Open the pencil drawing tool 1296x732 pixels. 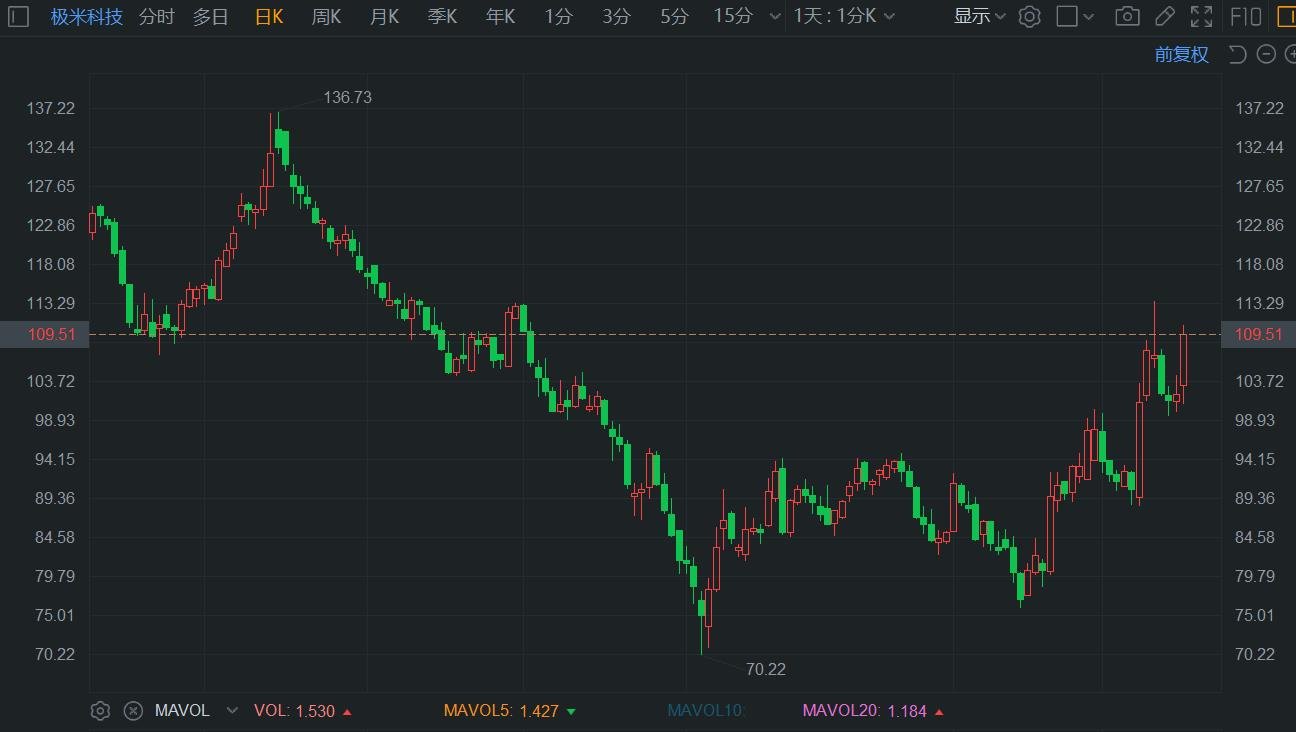1164,16
